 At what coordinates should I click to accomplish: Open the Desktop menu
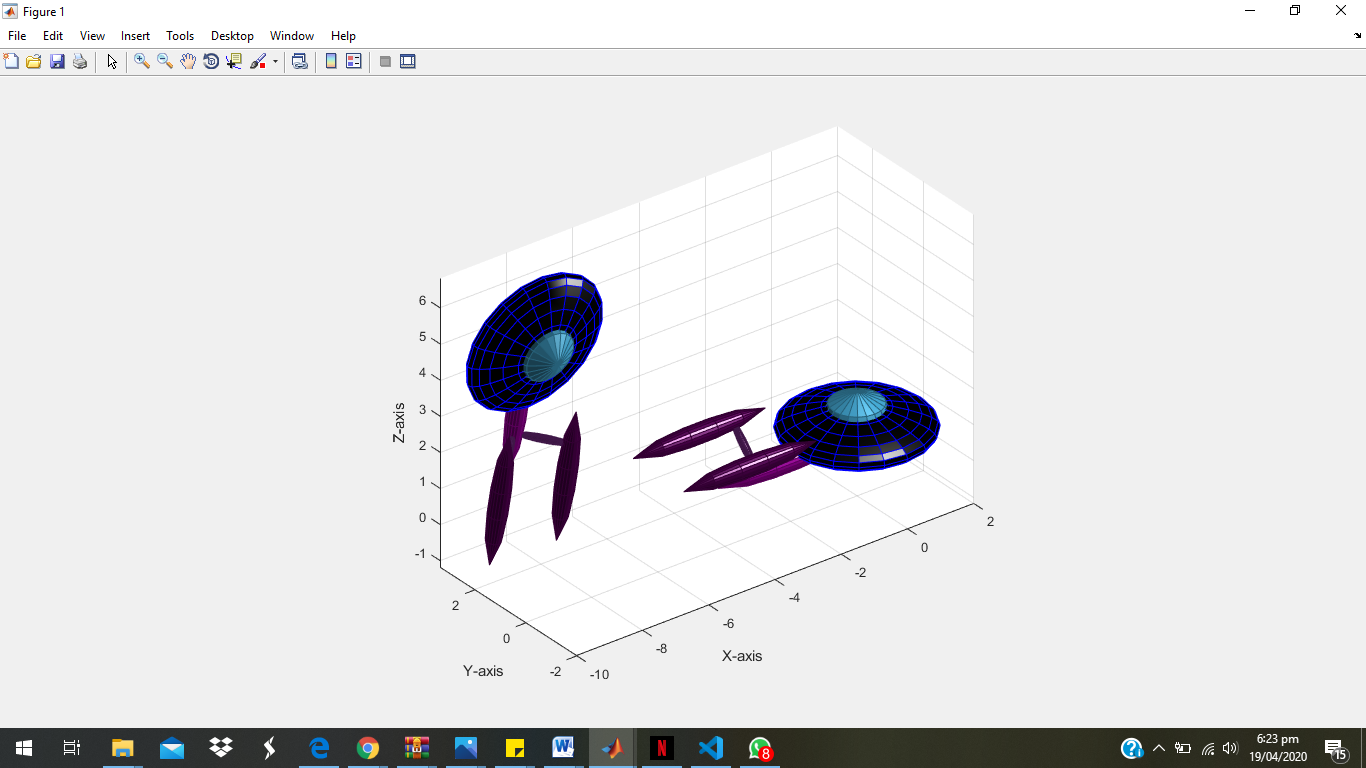coord(232,35)
